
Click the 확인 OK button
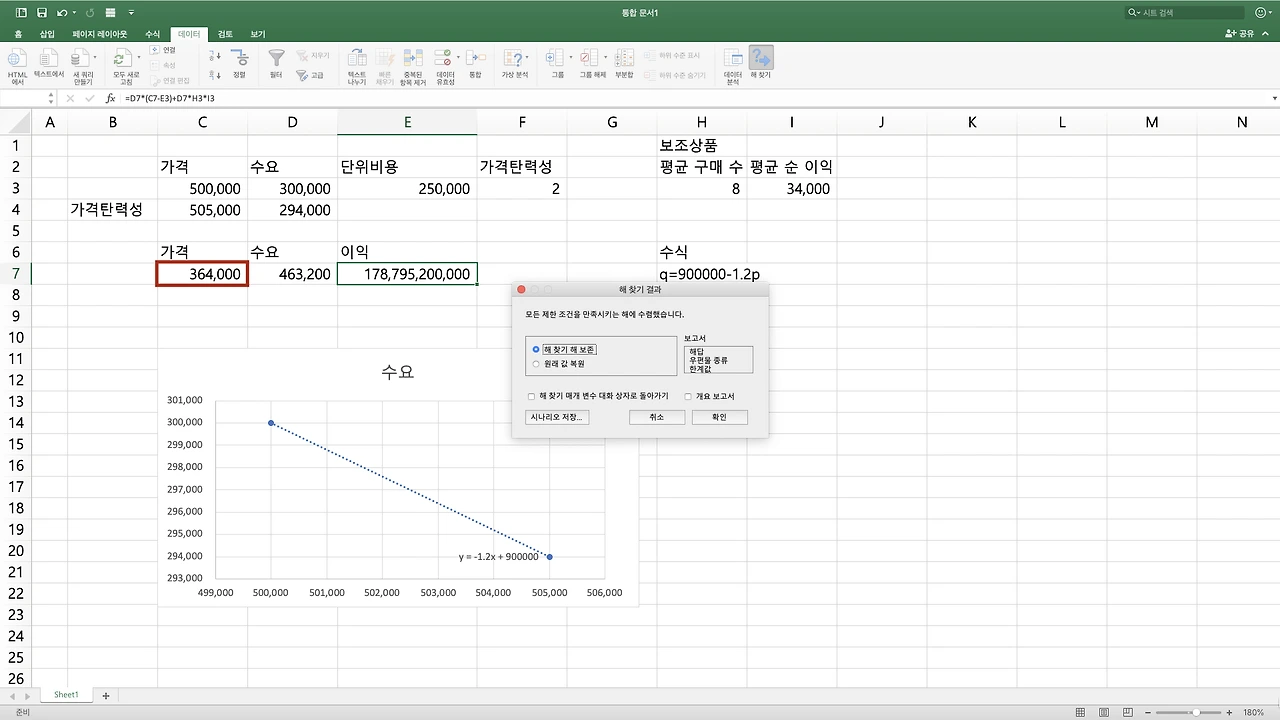click(x=720, y=417)
